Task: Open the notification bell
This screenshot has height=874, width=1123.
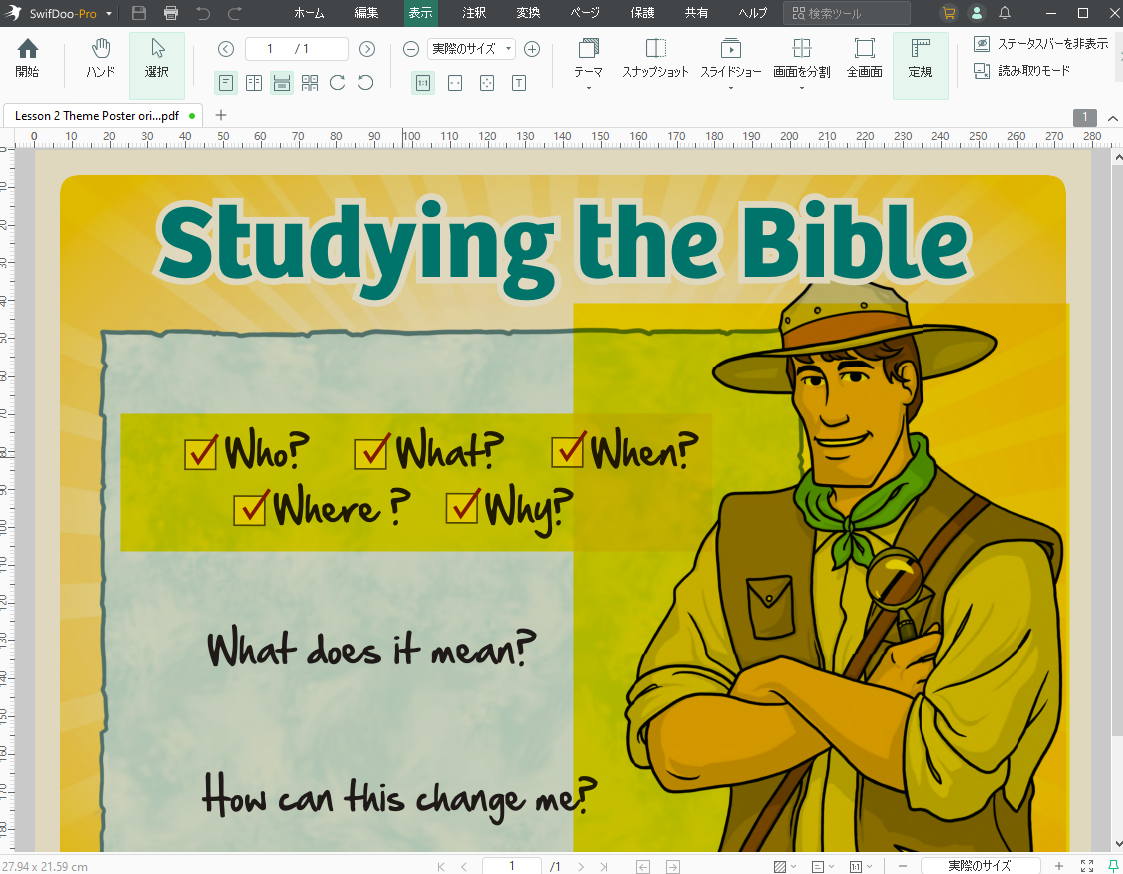Action: [x=1004, y=14]
